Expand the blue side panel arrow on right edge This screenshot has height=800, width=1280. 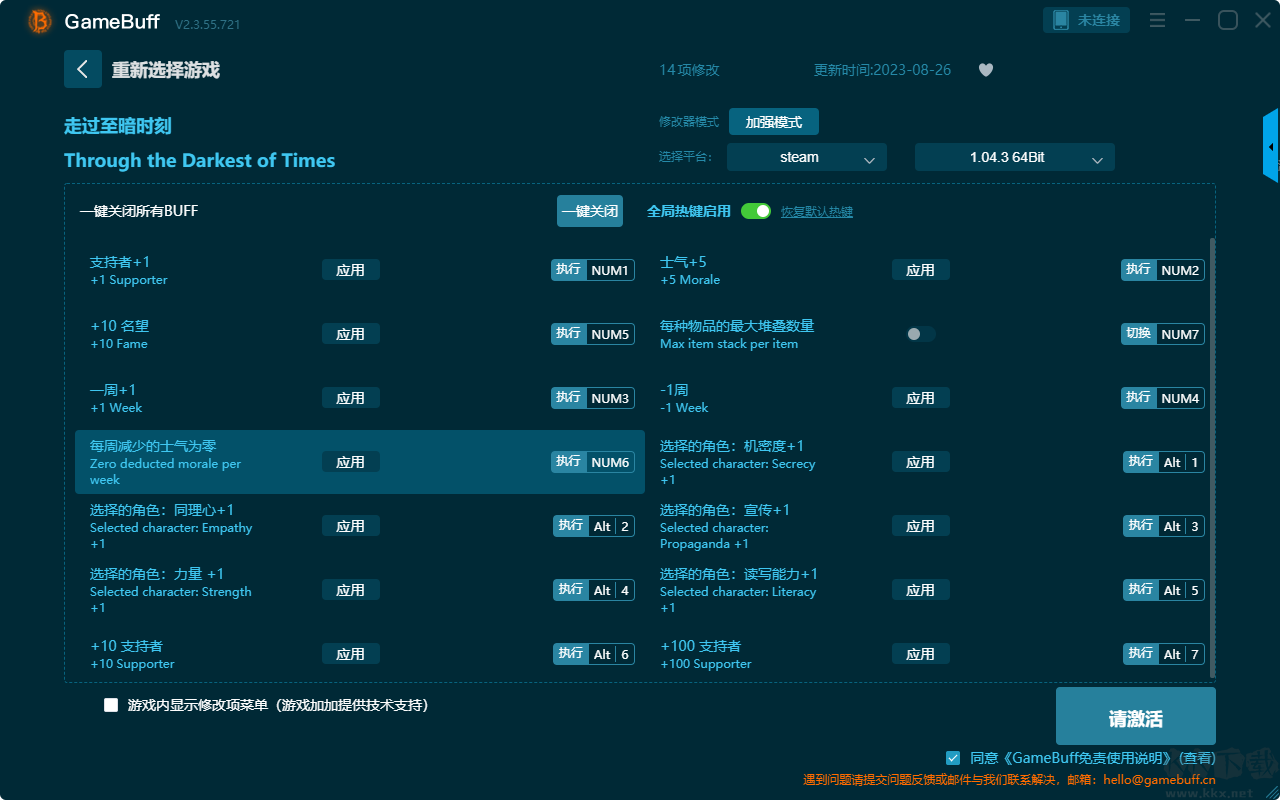(1271, 146)
